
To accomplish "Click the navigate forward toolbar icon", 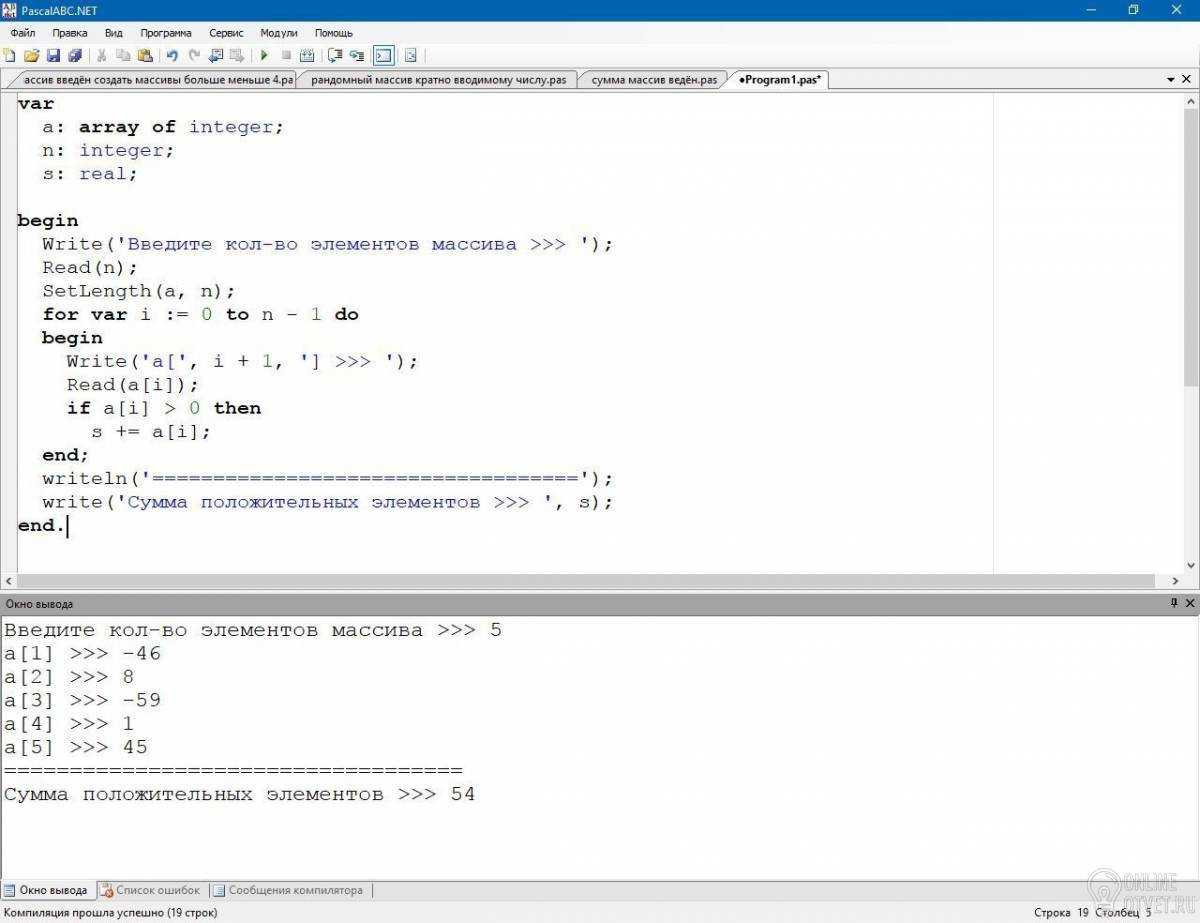I will [237, 55].
